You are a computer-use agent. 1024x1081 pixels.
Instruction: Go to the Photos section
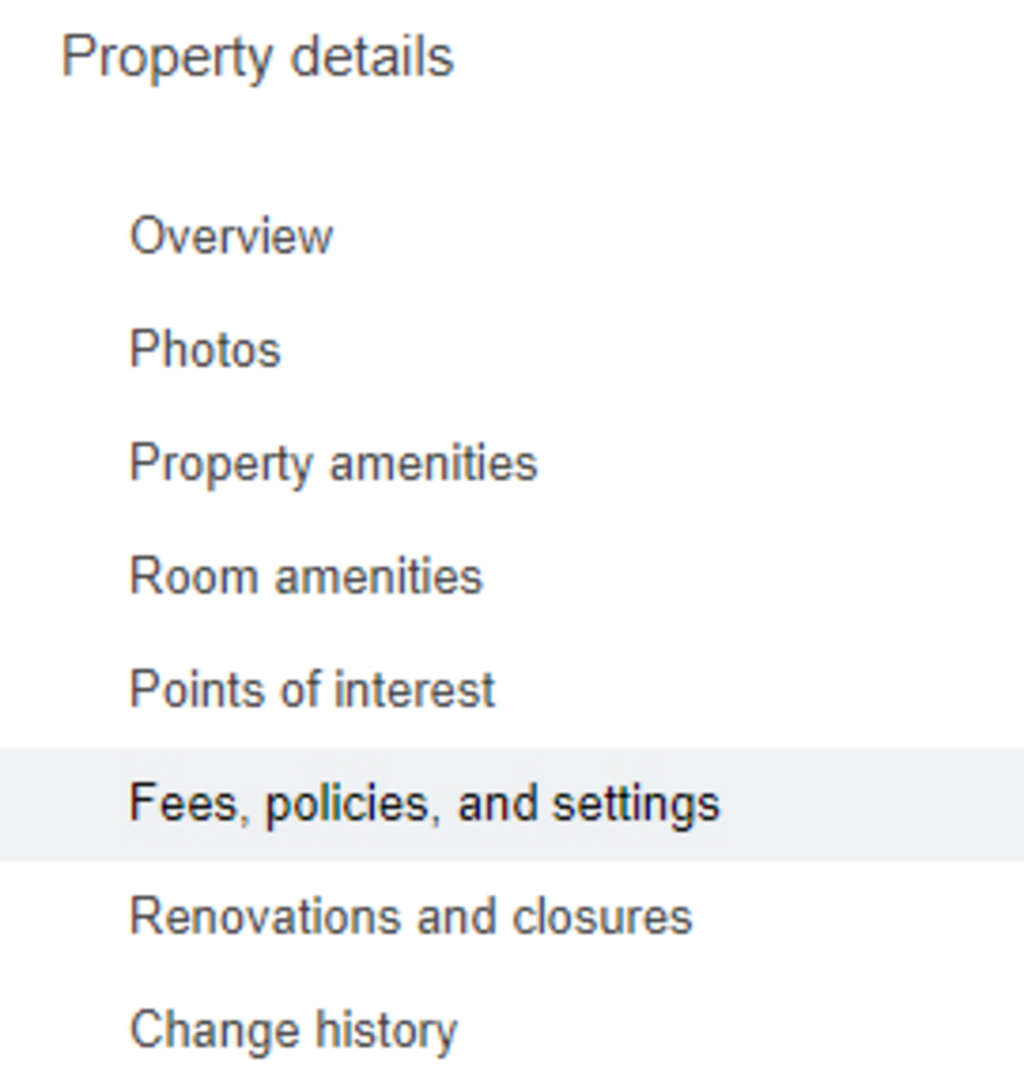[205, 350]
